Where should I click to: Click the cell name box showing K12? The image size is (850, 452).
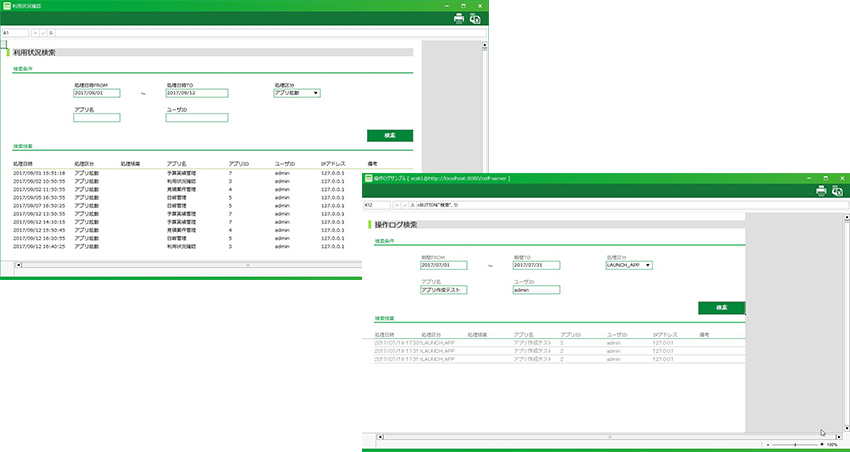376,205
